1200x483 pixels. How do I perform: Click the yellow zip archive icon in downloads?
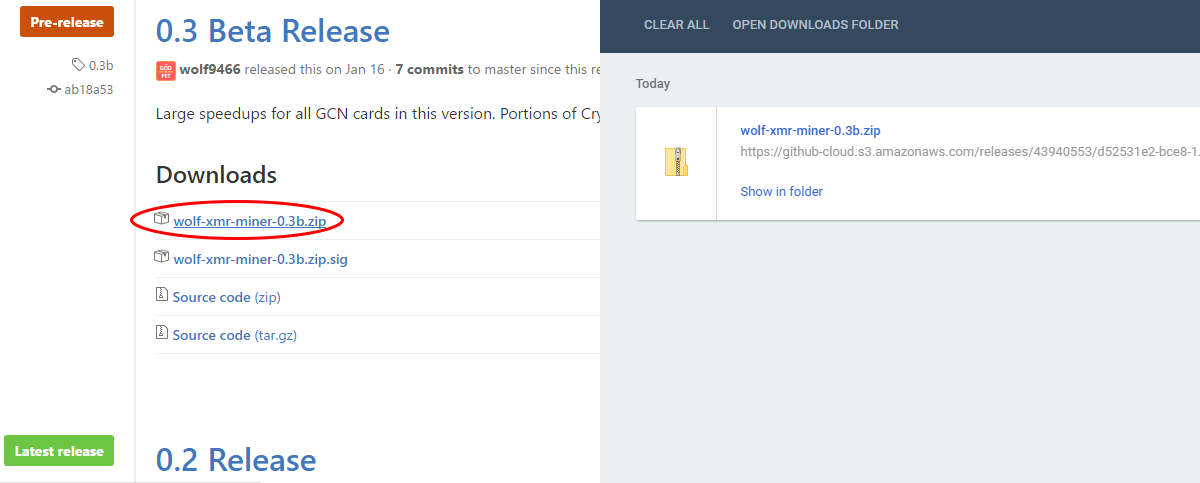click(x=676, y=162)
